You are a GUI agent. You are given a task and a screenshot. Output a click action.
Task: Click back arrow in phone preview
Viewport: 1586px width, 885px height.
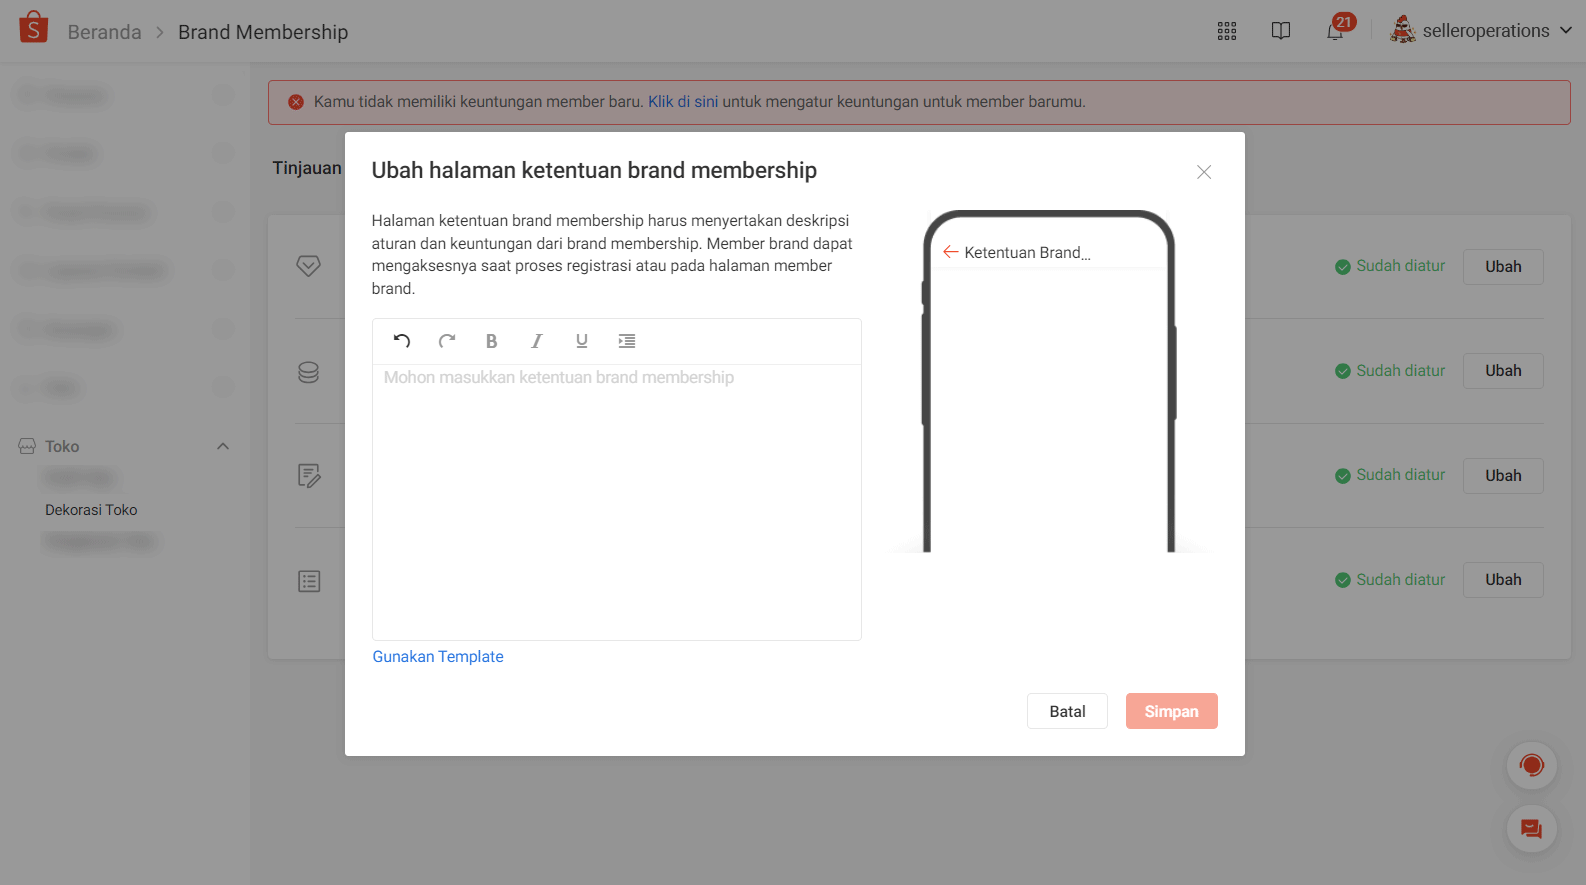pyautogui.click(x=951, y=252)
